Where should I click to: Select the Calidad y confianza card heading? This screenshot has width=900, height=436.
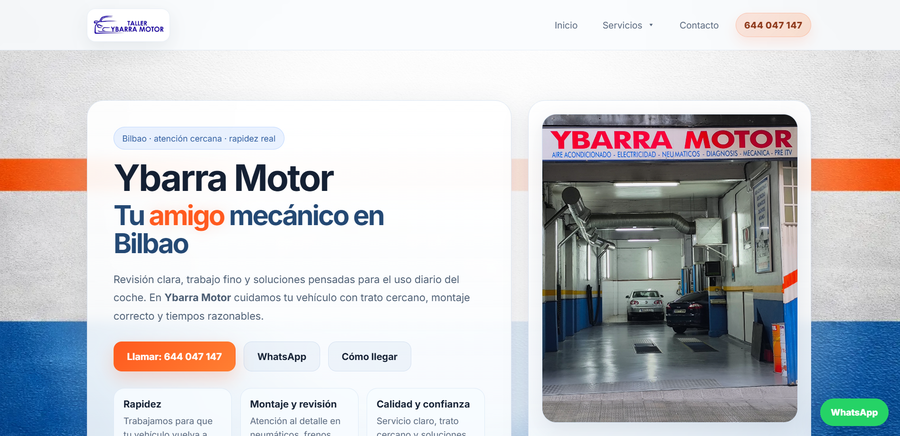pyautogui.click(x=423, y=404)
